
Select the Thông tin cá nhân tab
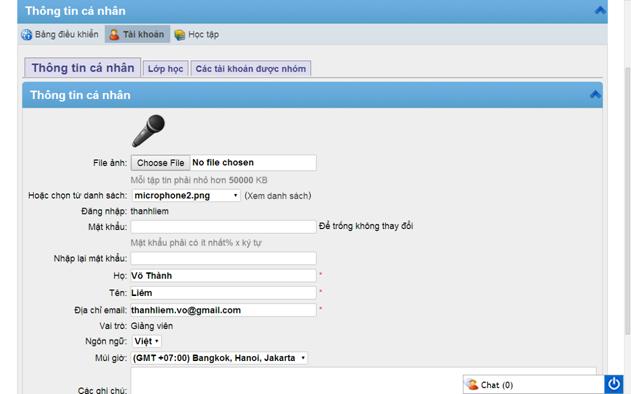pos(83,68)
